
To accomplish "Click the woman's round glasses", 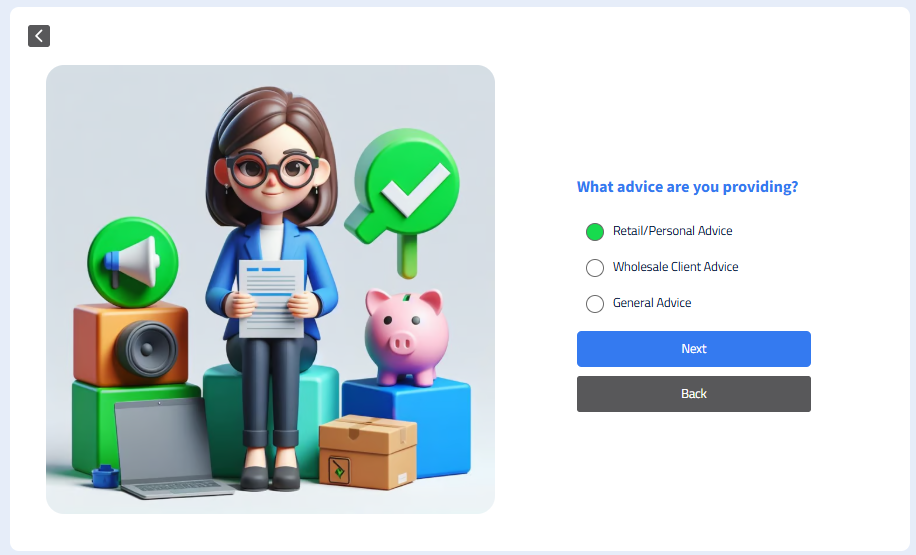I will 271,169.
